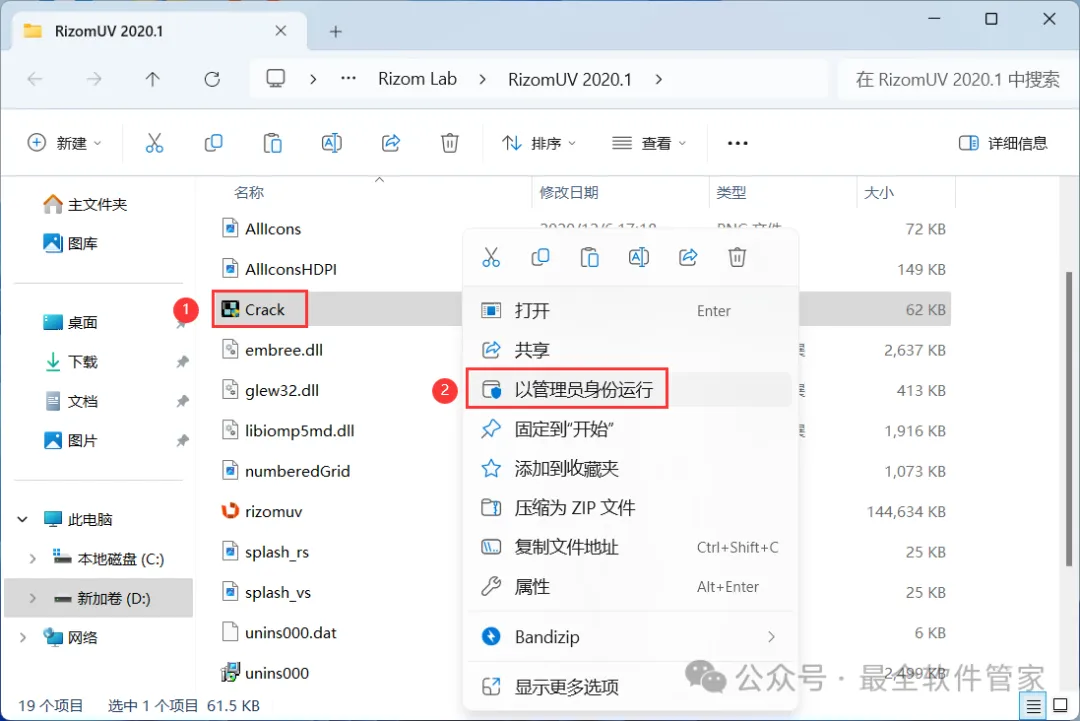Viewport: 1080px width, 721px height.
Task: Click the Share icon in the context menu
Action: 688,257
